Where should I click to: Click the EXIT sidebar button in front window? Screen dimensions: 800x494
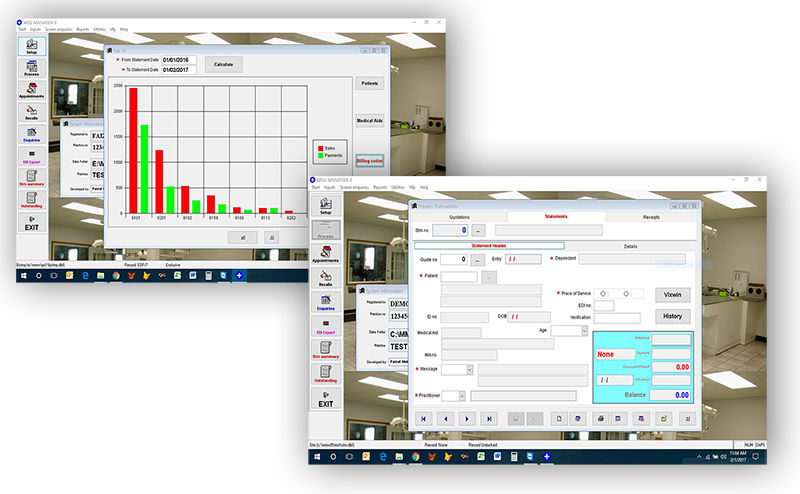click(x=325, y=397)
